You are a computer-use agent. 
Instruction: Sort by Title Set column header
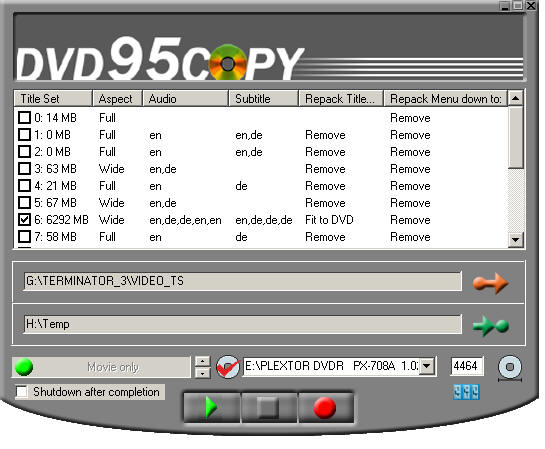click(x=53, y=99)
